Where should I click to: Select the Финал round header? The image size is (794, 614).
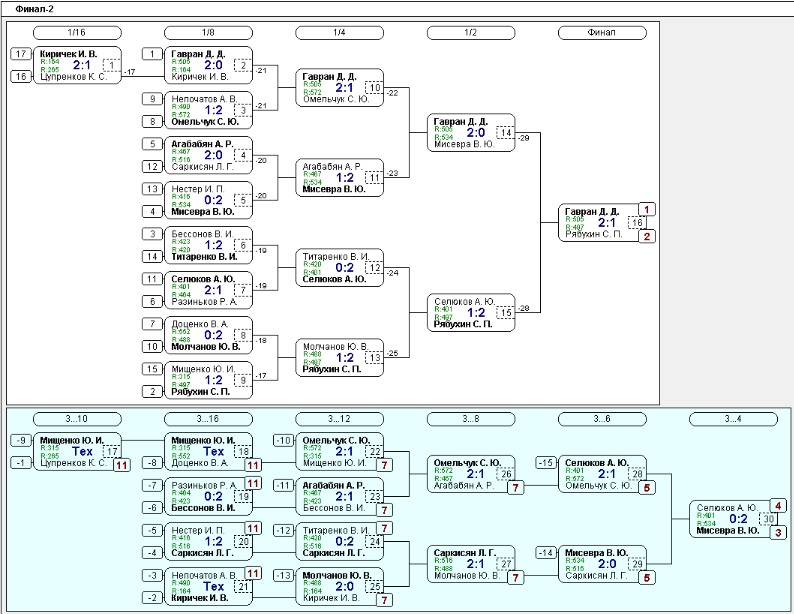click(x=602, y=33)
